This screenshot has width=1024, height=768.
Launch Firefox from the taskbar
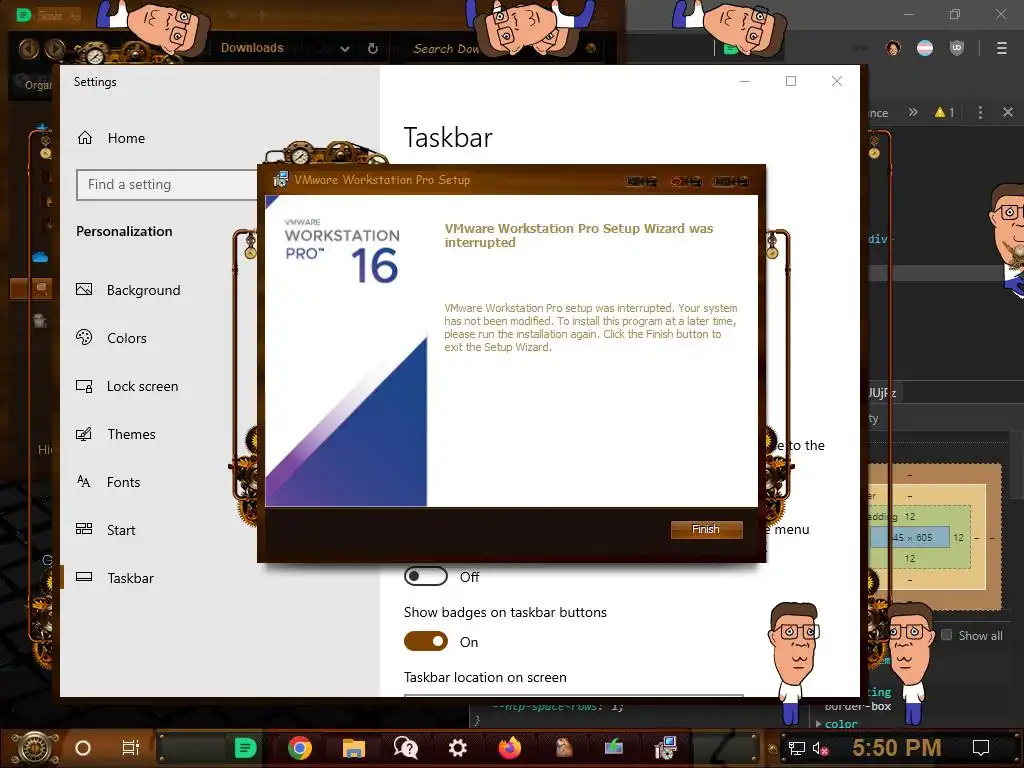(510, 748)
